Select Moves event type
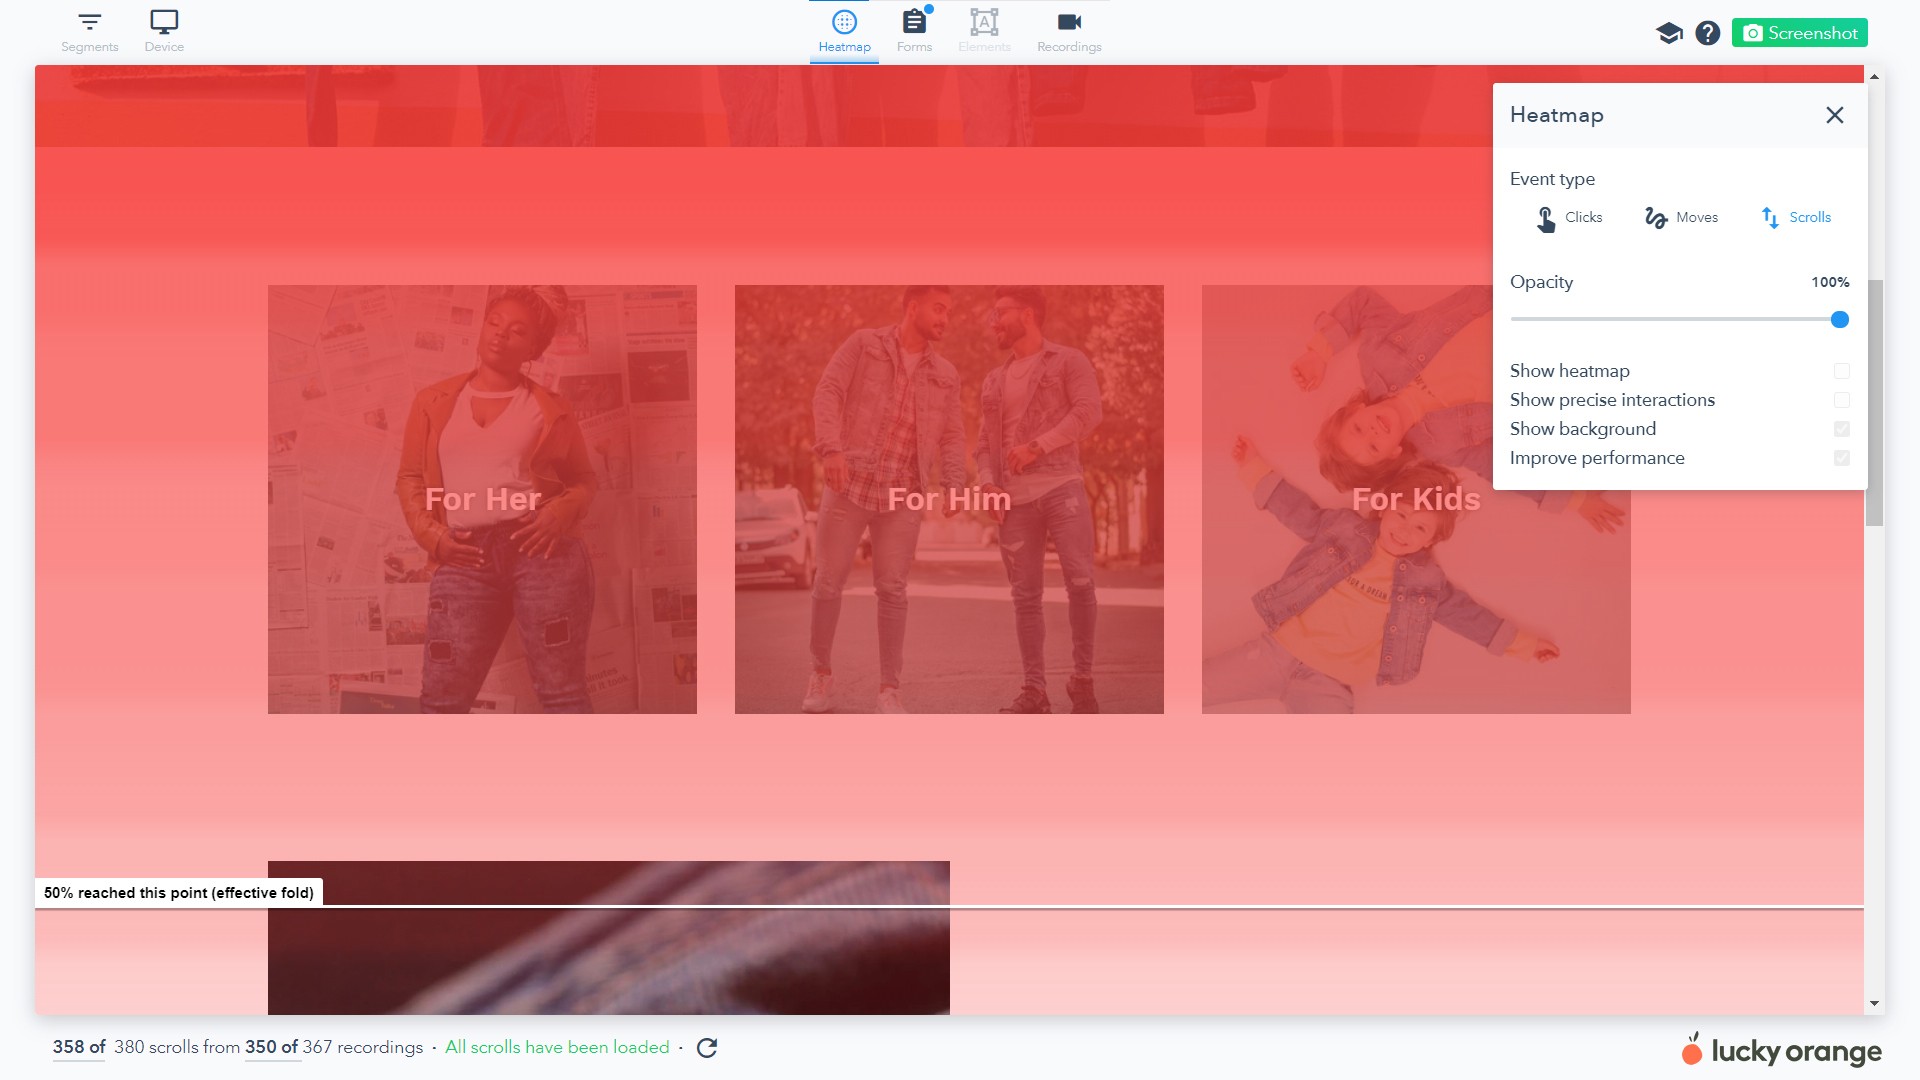The width and height of the screenshot is (1920, 1080). (1682, 218)
